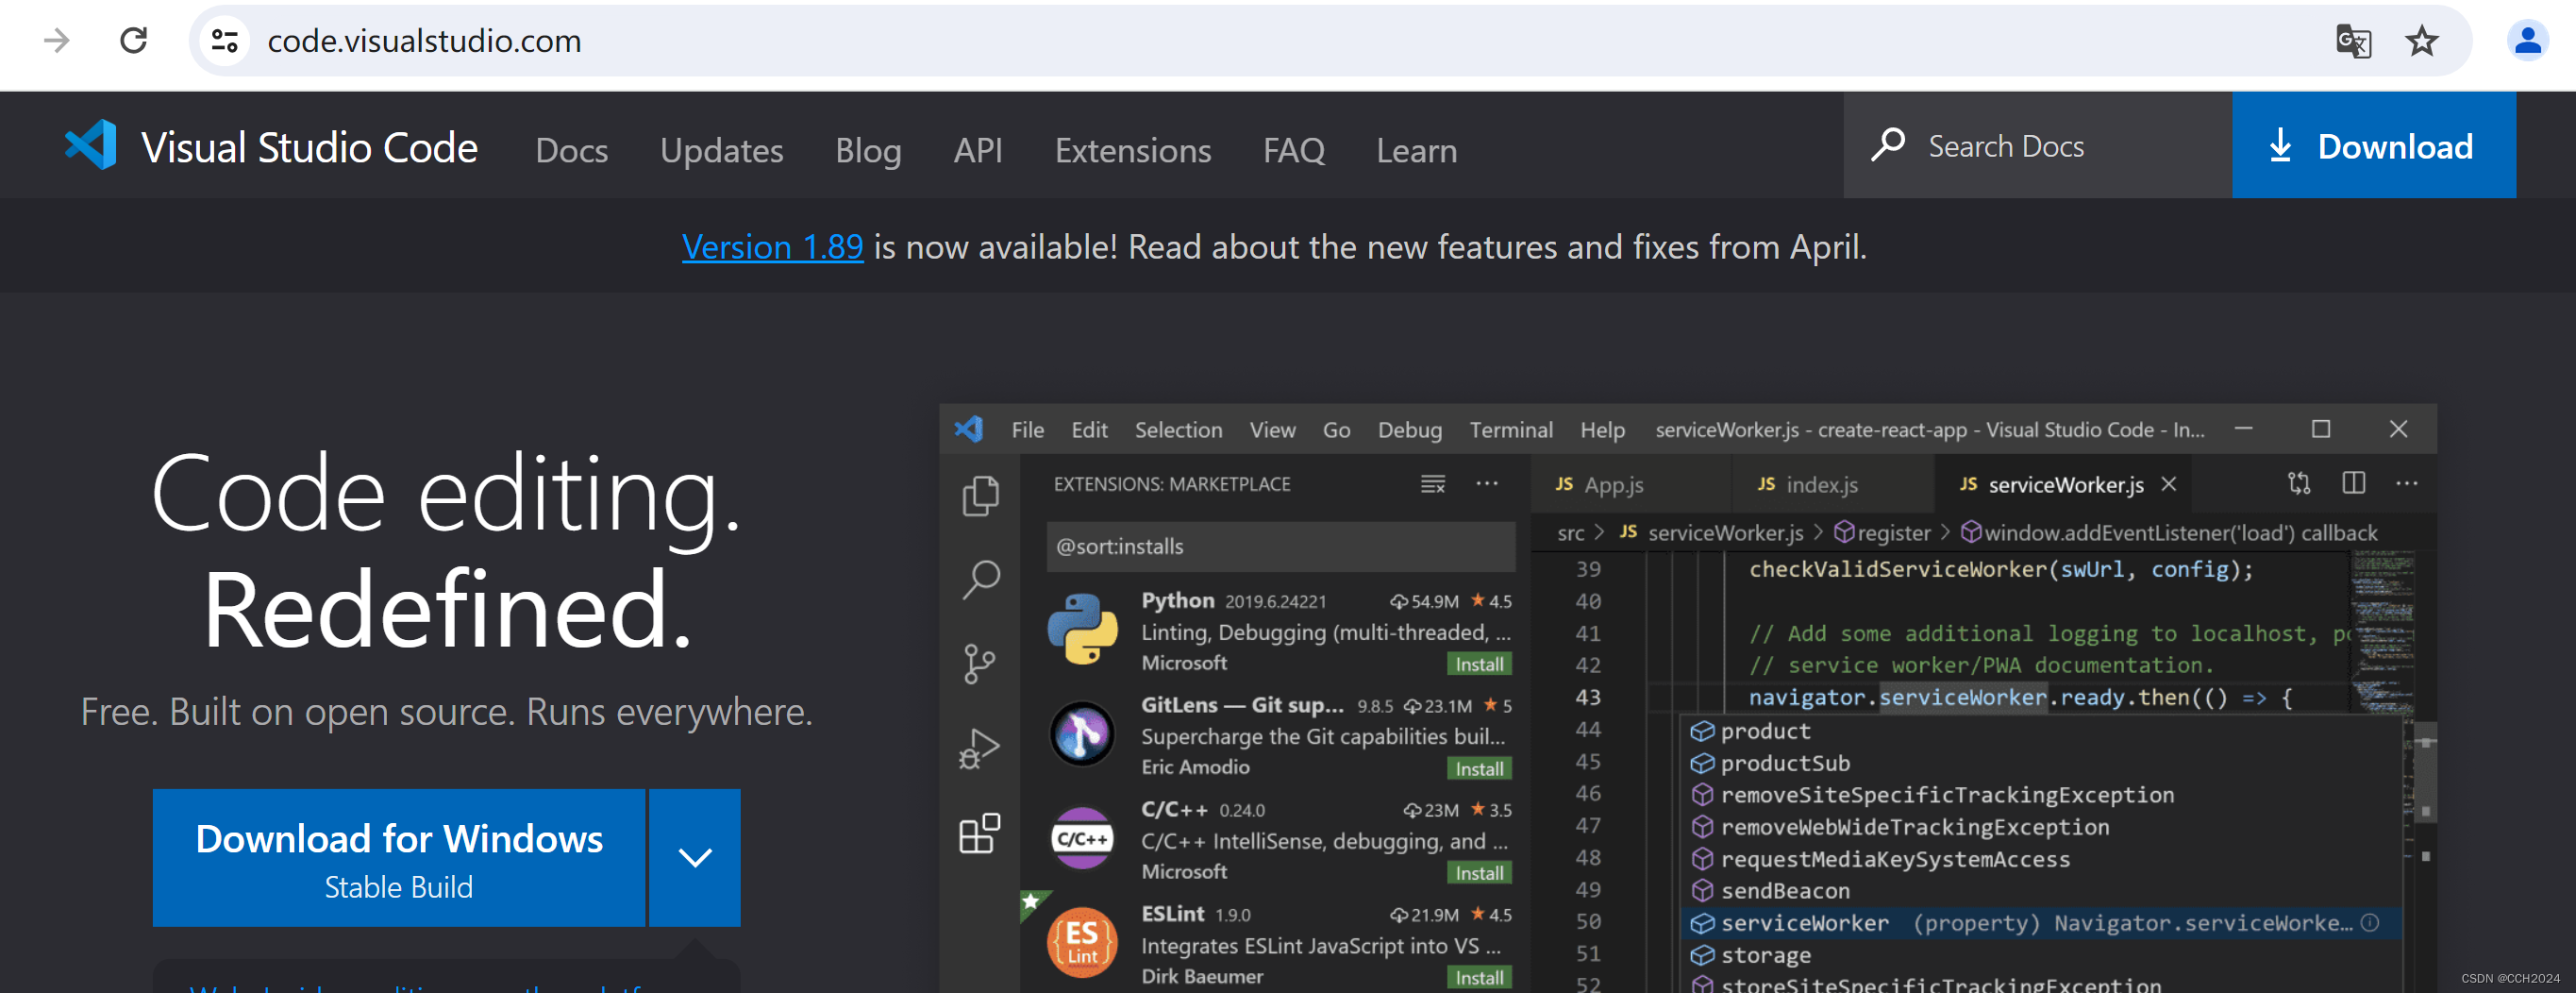The image size is (2576, 993).
Task: Open the browser profile avatar
Action: (x=2527, y=41)
